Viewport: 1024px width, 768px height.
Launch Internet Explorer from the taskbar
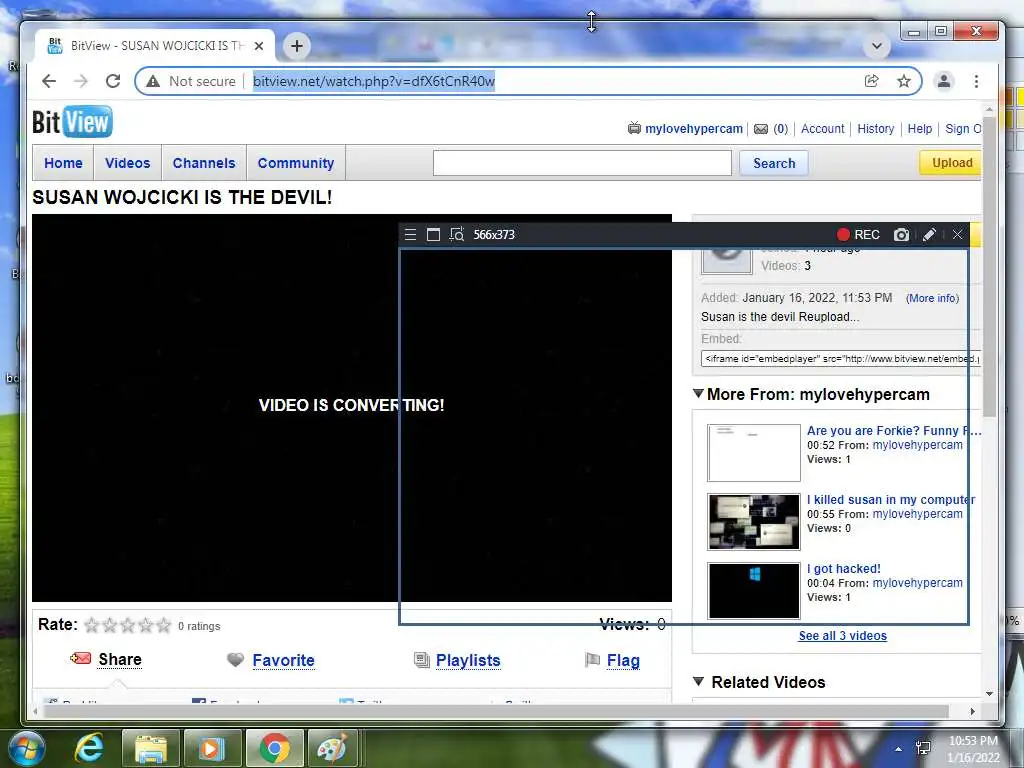tap(89, 748)
